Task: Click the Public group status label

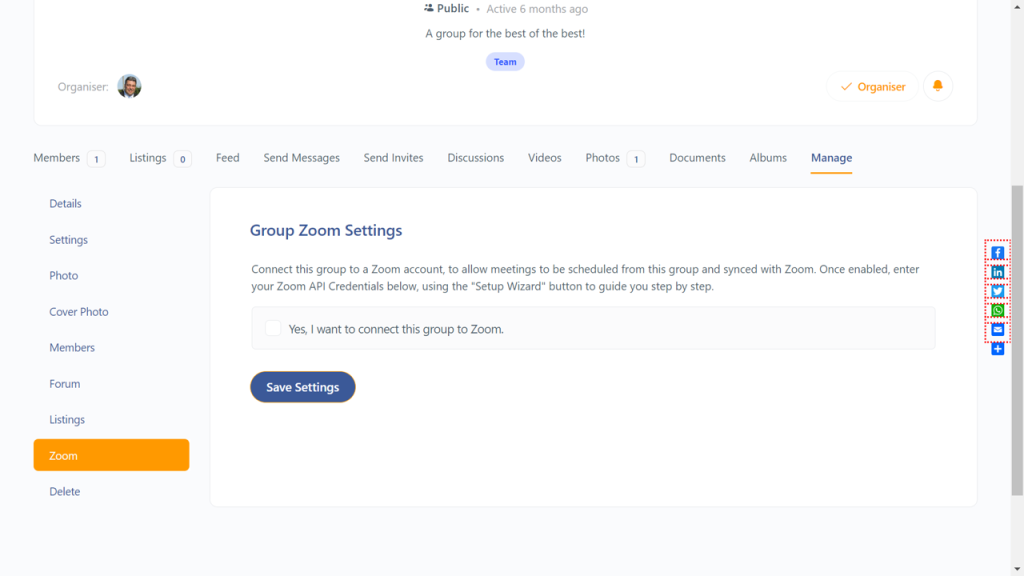Action: point(447,8)
